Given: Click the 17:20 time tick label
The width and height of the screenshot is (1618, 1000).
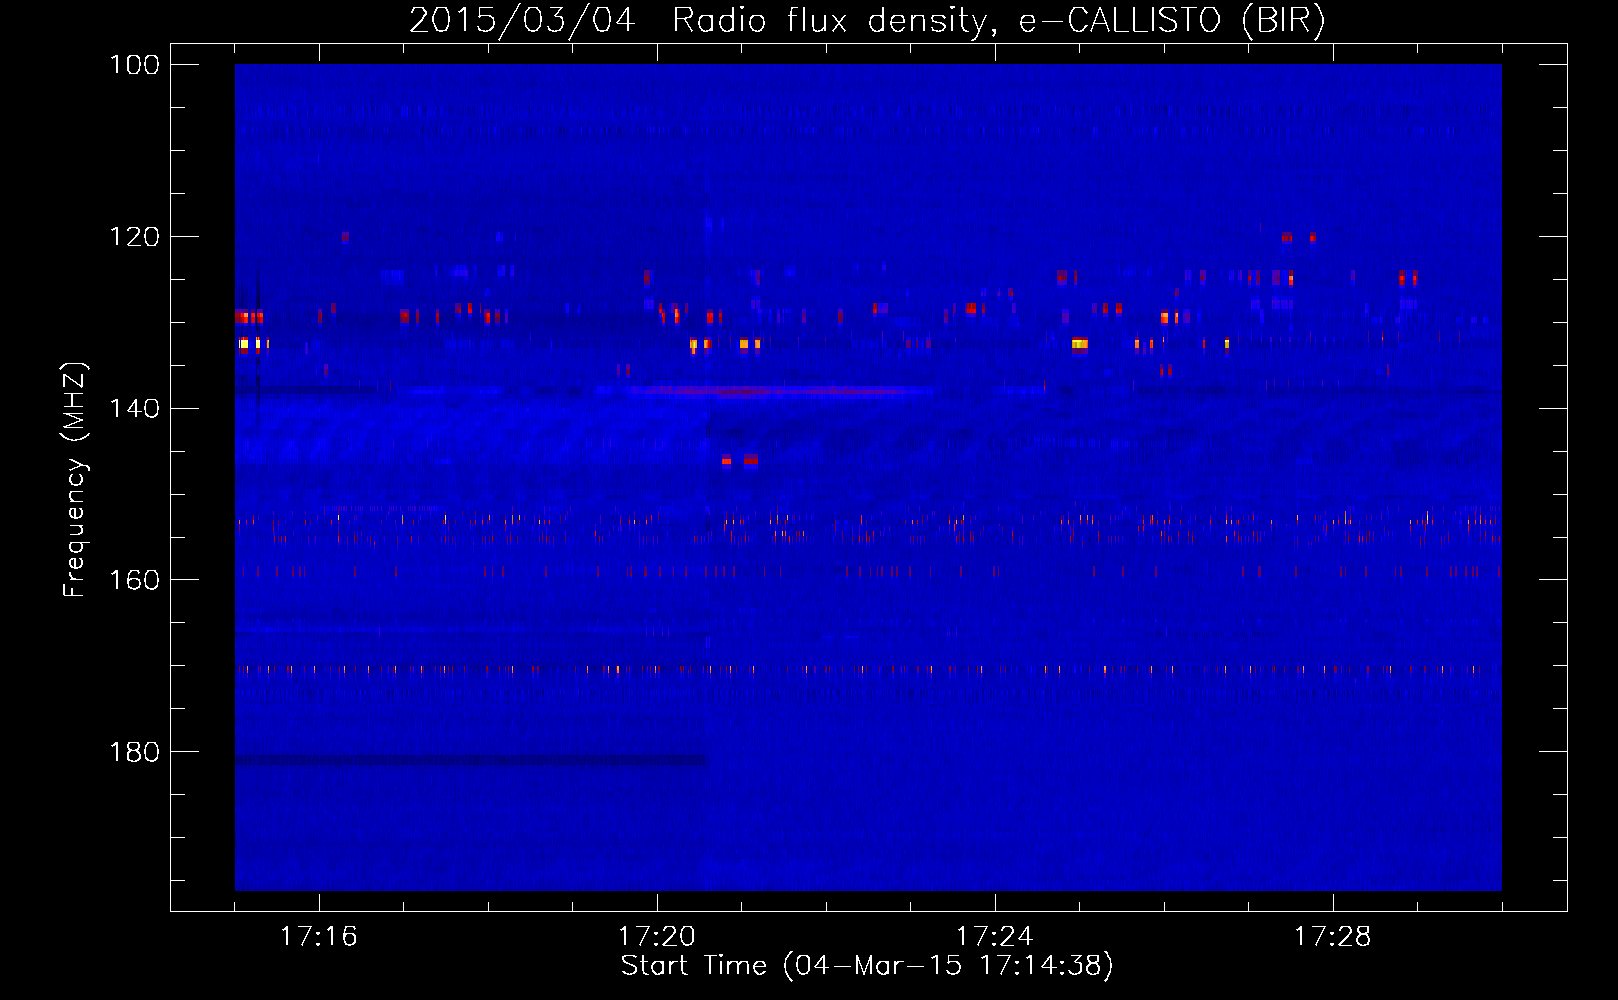Looking at the screenshot, I should coord(657,937).
